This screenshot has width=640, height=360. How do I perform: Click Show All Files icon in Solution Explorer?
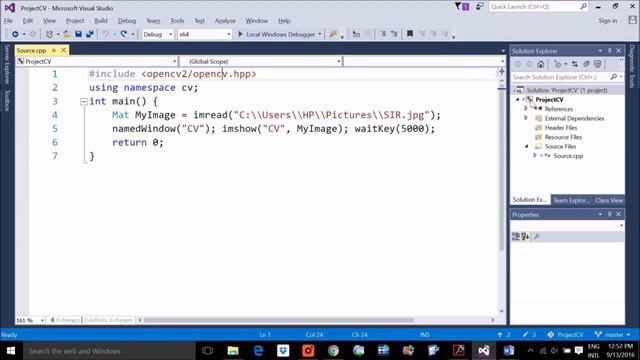(586, 64)
